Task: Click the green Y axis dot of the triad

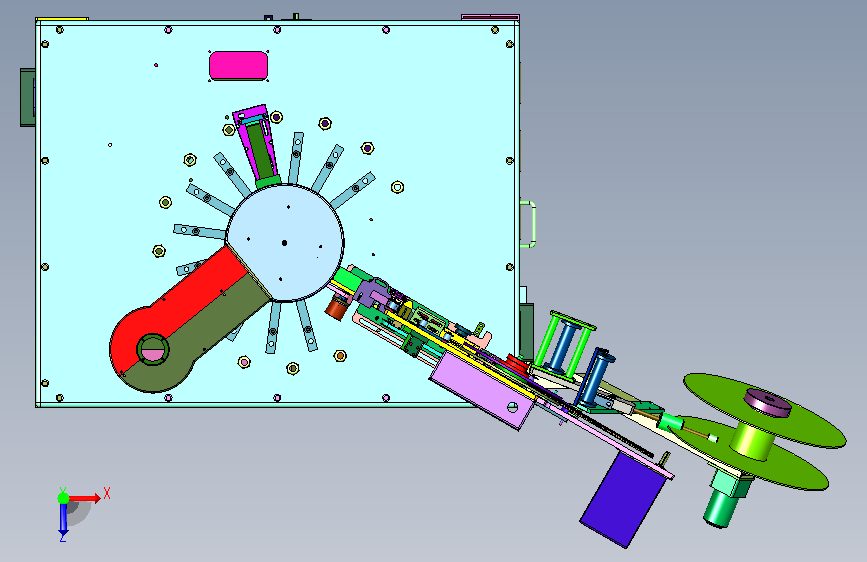Action: 63,498
